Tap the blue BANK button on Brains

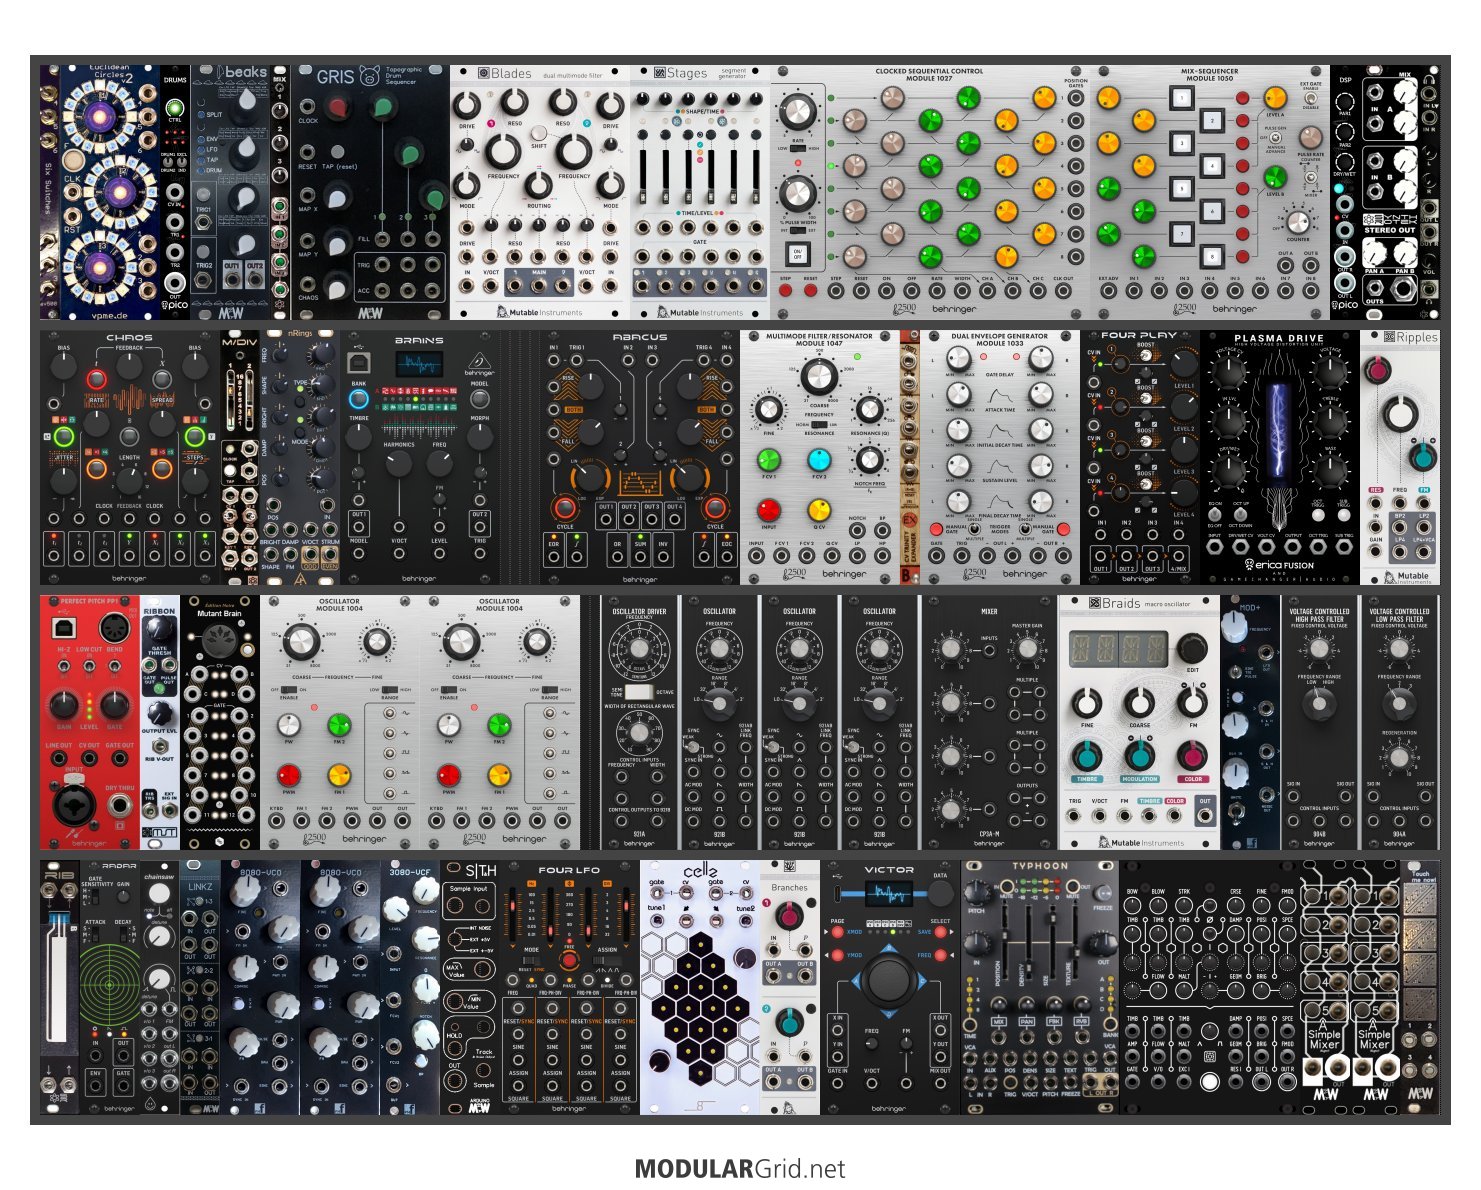[359, 398]
